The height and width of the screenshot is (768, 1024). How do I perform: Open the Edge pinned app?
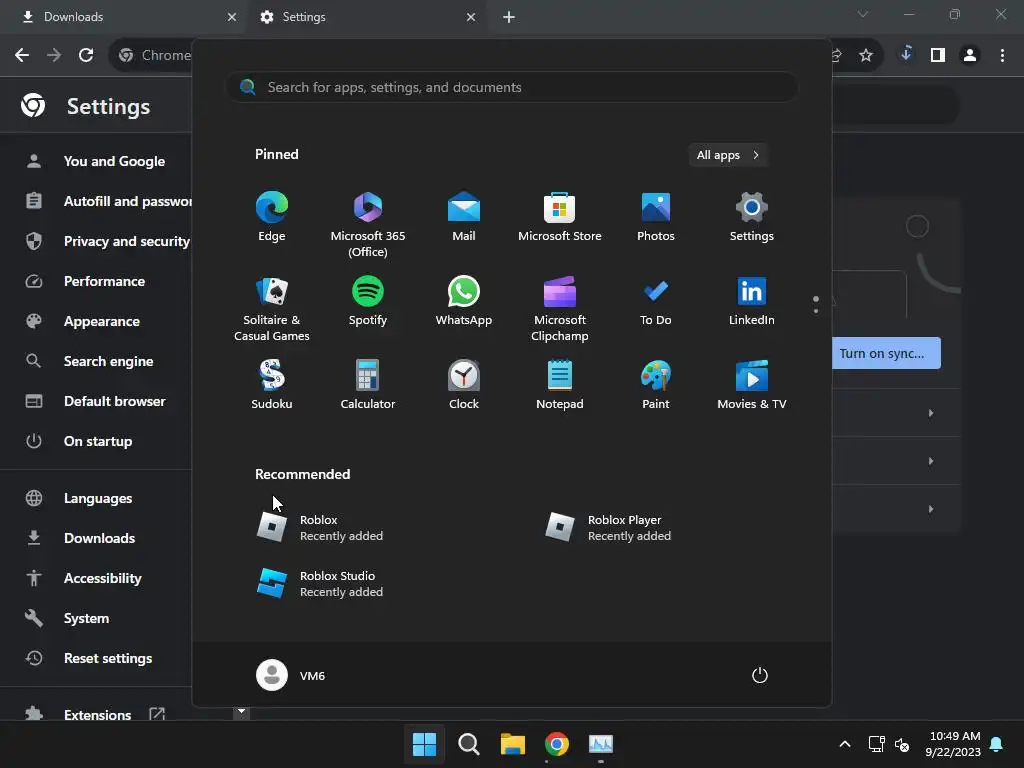pos(272,217)
